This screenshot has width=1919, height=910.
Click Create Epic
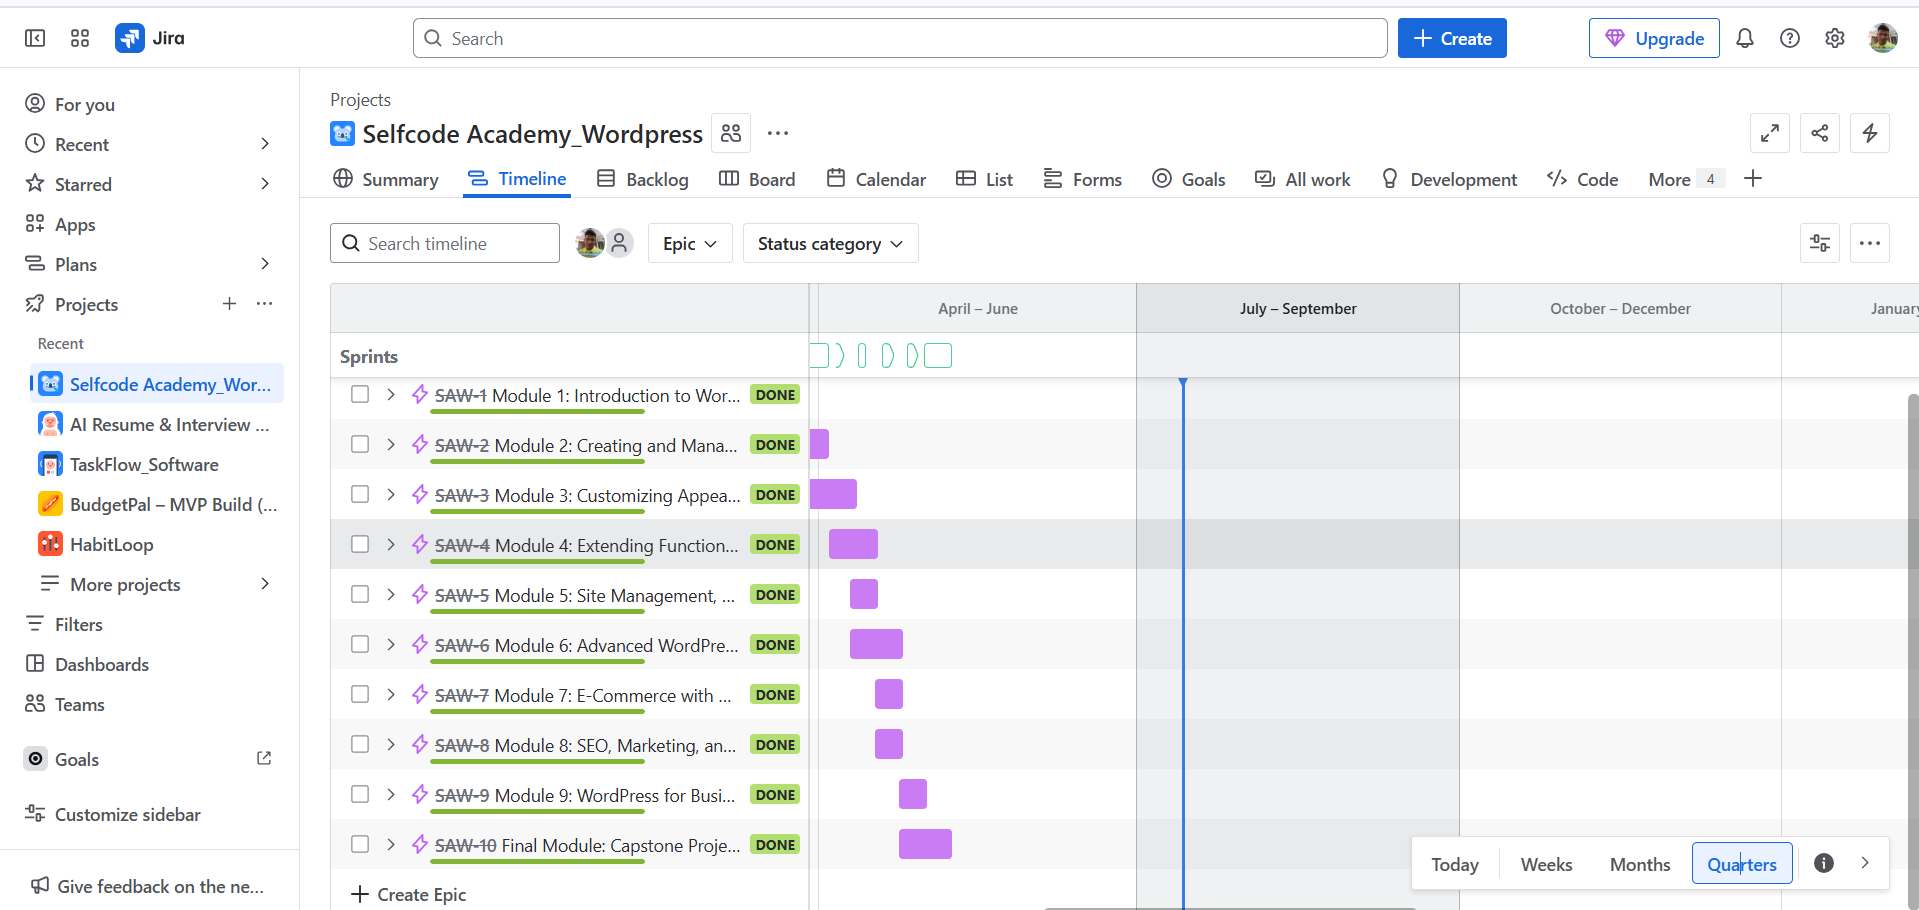[409, 894]
